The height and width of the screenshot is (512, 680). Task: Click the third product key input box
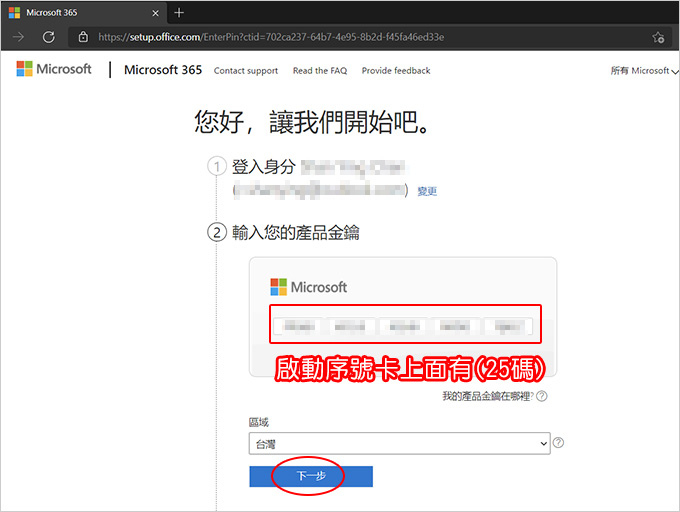(404, 326)
